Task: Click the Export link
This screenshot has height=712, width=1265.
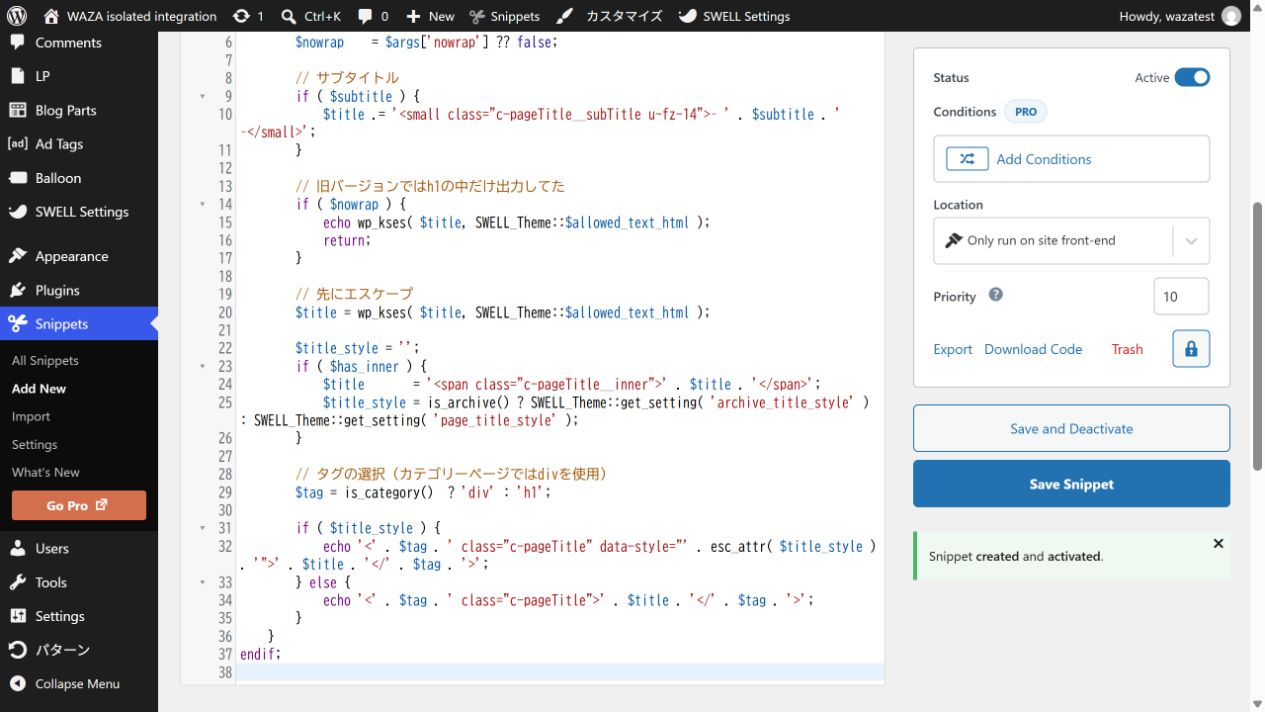Action: click(x=952, y=349)
